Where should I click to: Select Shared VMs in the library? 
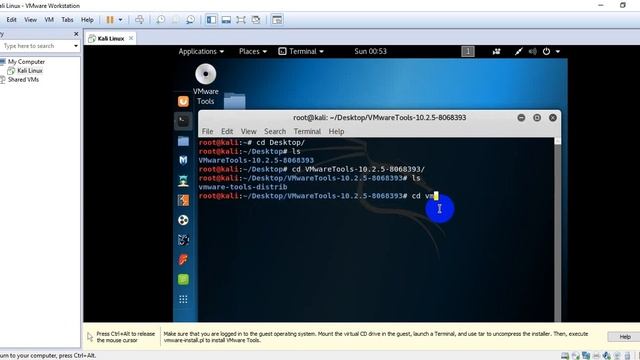tap(23, 80)
